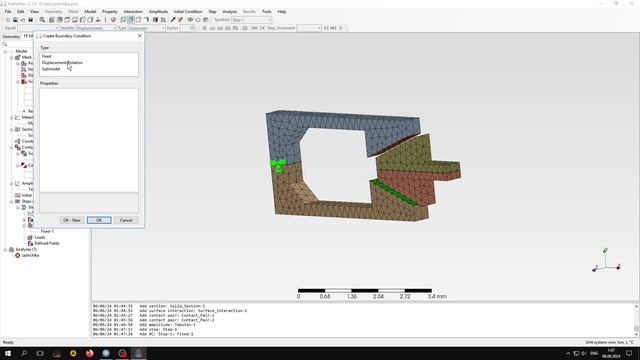
Task: Cancel the Create Boundary Condition dialog
Action: pyautogui.click(x=126, y=220)
